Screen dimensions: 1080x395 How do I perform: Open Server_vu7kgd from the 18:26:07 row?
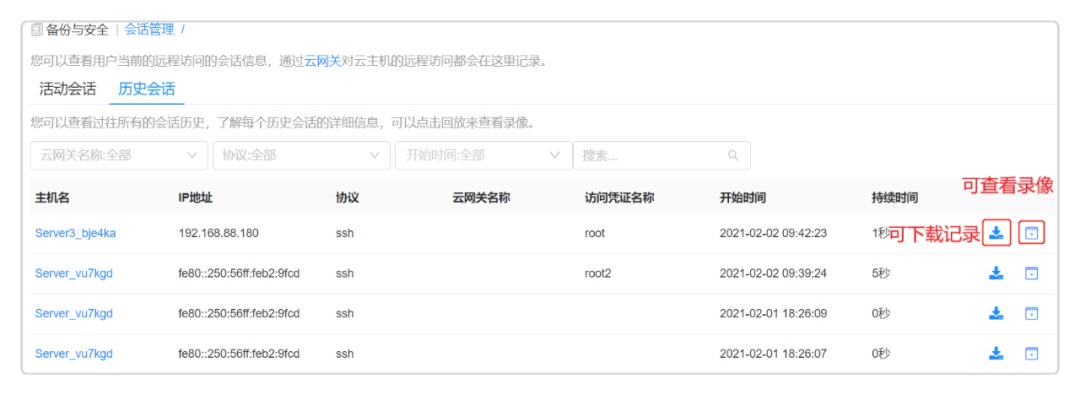(x=74, y=354)
